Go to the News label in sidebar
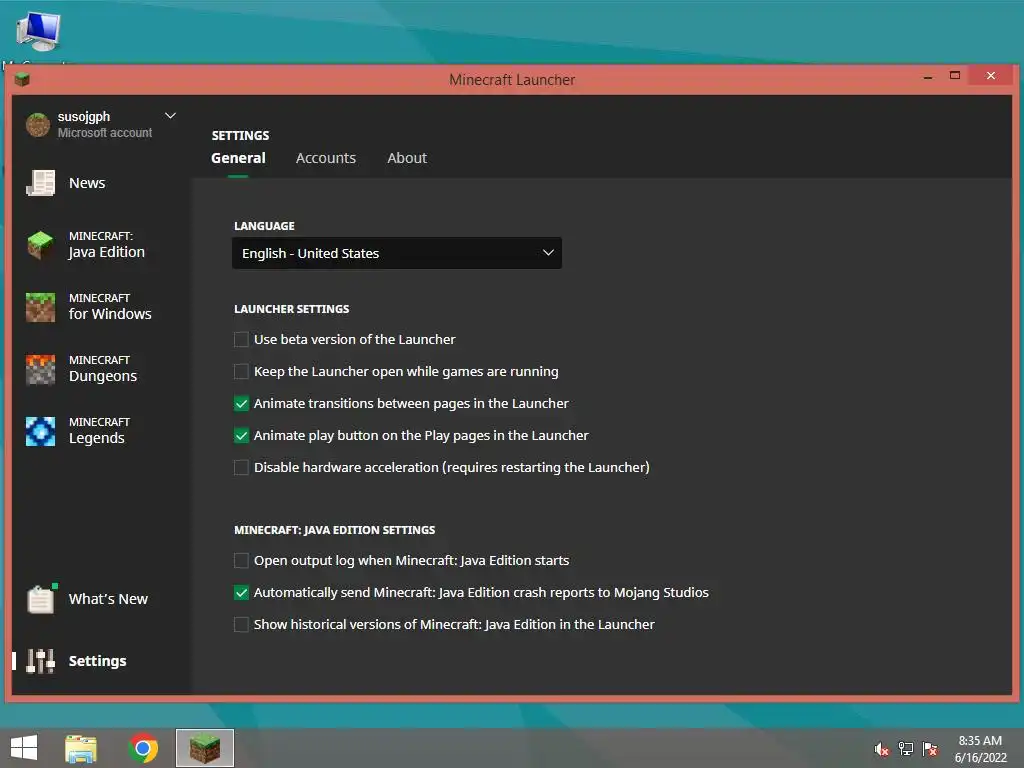 (x=87, y=183)
